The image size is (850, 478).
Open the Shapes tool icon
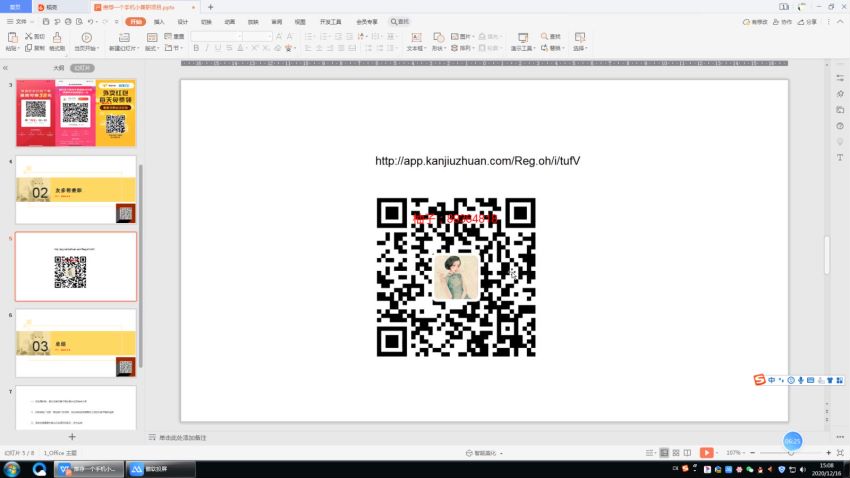coord(438,37)
